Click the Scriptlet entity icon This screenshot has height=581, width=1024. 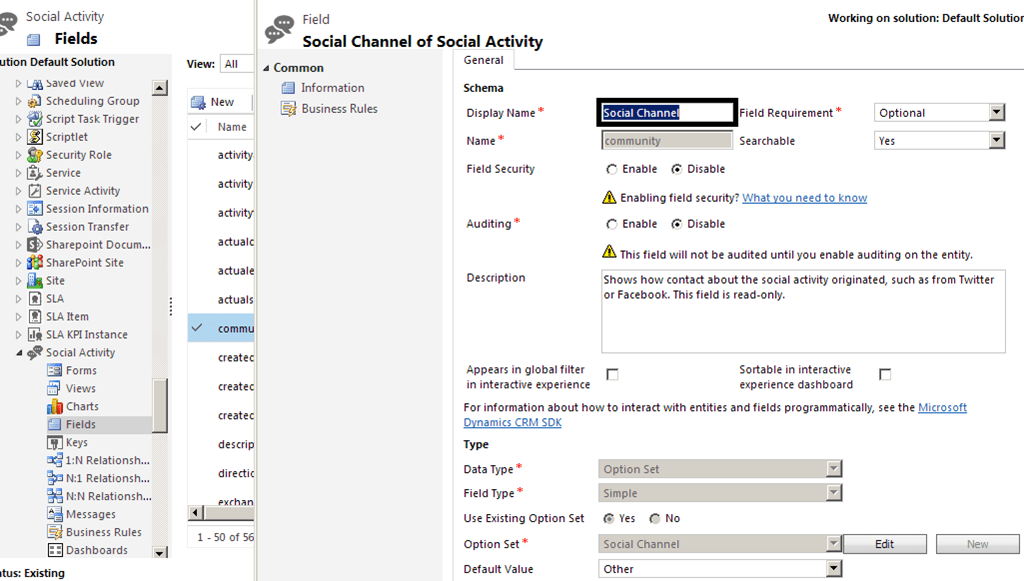(x=35, y=137)
